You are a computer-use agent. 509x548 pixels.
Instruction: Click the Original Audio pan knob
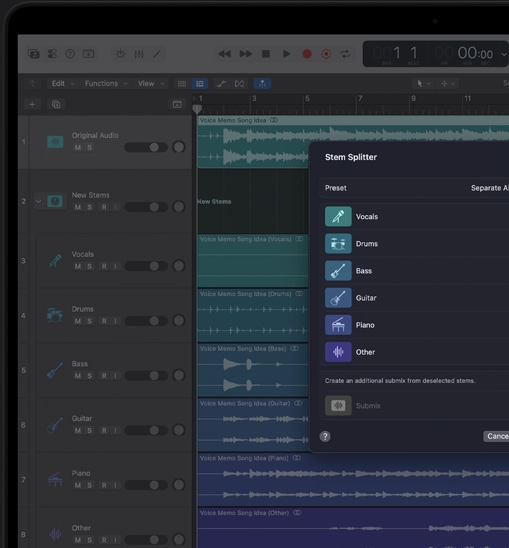(x=179, y=147)
